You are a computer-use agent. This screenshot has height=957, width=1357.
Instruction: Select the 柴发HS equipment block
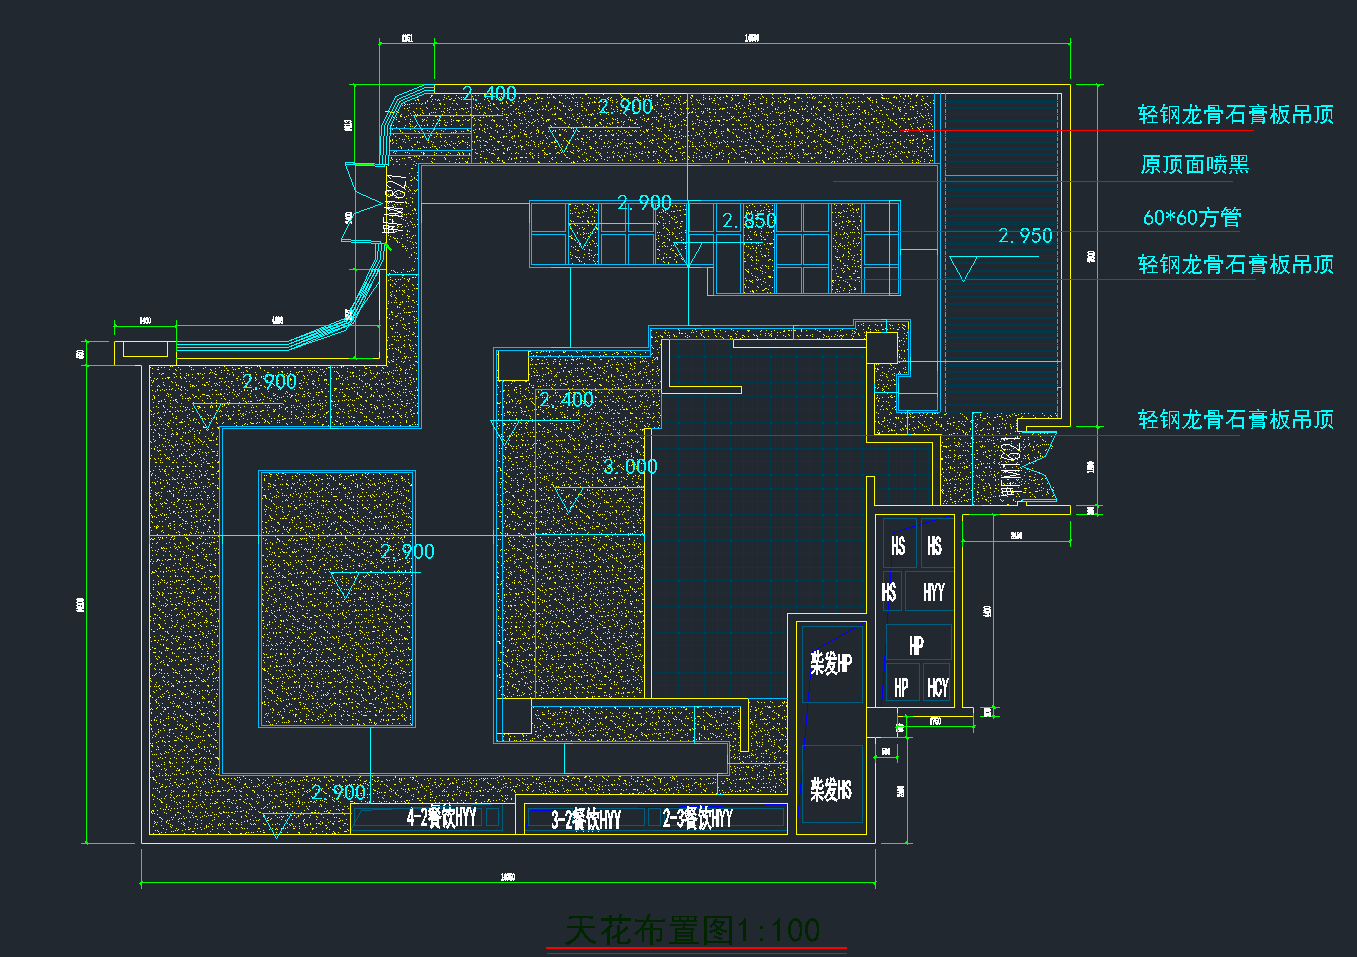[831, 790]
